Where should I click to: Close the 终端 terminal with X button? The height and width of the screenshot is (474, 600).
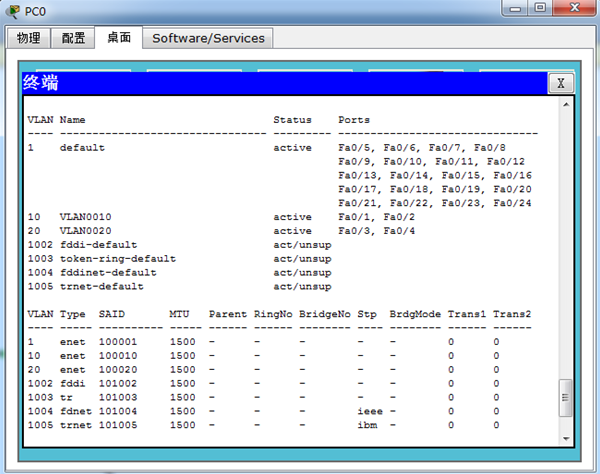coord(561,83)
